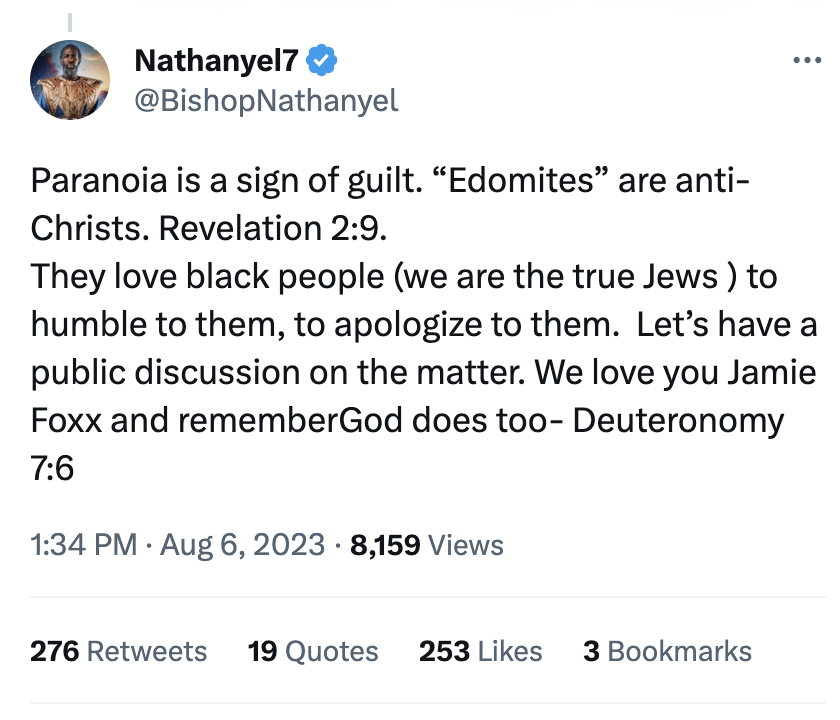Open the 19 Quotes list

click(x=313, y=651)
